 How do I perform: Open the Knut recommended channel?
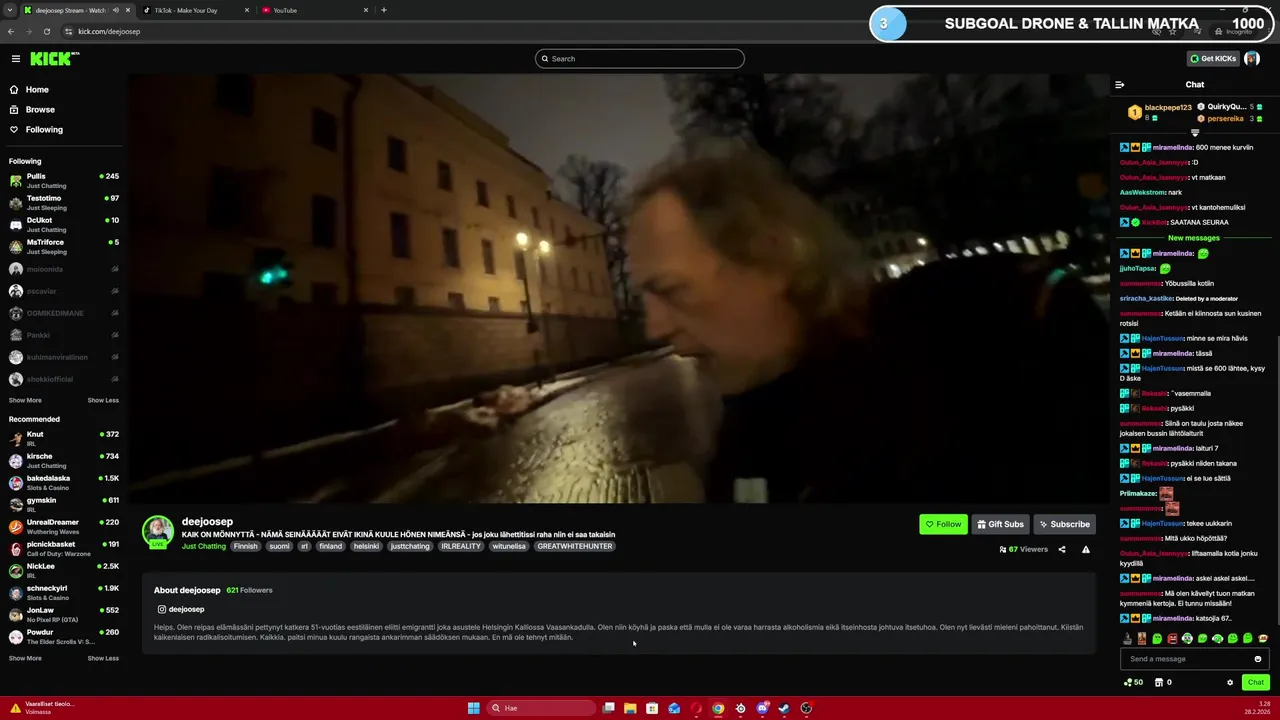[x=64, y=438]
